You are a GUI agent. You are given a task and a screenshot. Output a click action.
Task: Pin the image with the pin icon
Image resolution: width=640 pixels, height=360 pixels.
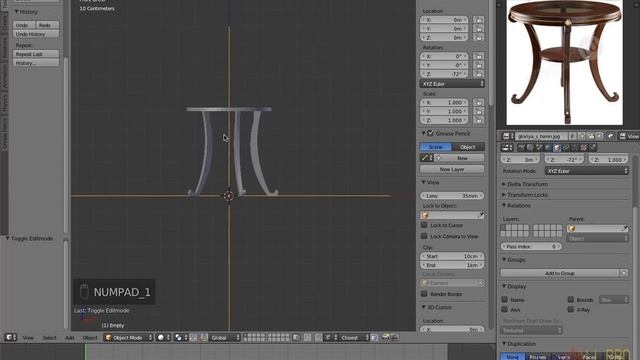point(610,136)
